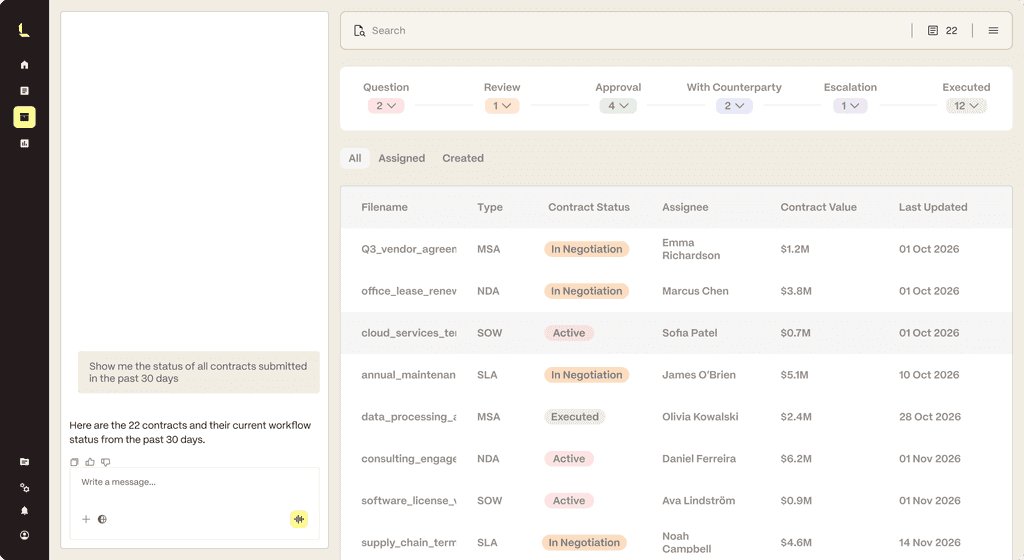Expand the With Counterparty dropdown

(x=734, y=106)
